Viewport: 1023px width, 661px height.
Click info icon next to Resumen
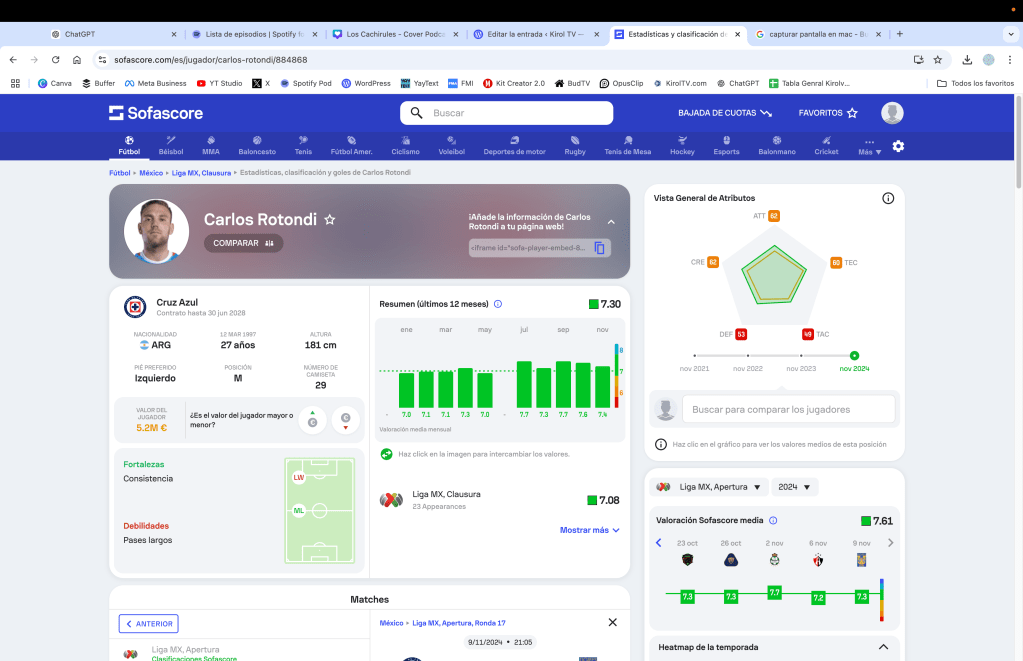click(x=498, y=304)
